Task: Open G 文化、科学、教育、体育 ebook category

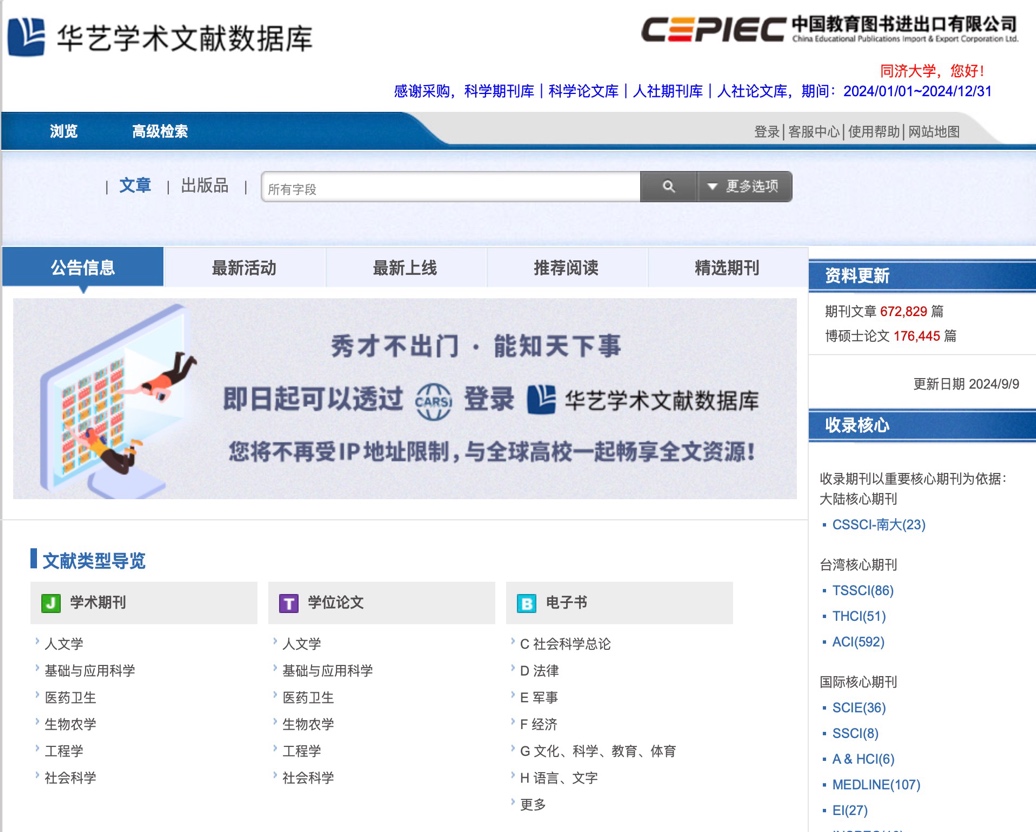Action: 598,751
